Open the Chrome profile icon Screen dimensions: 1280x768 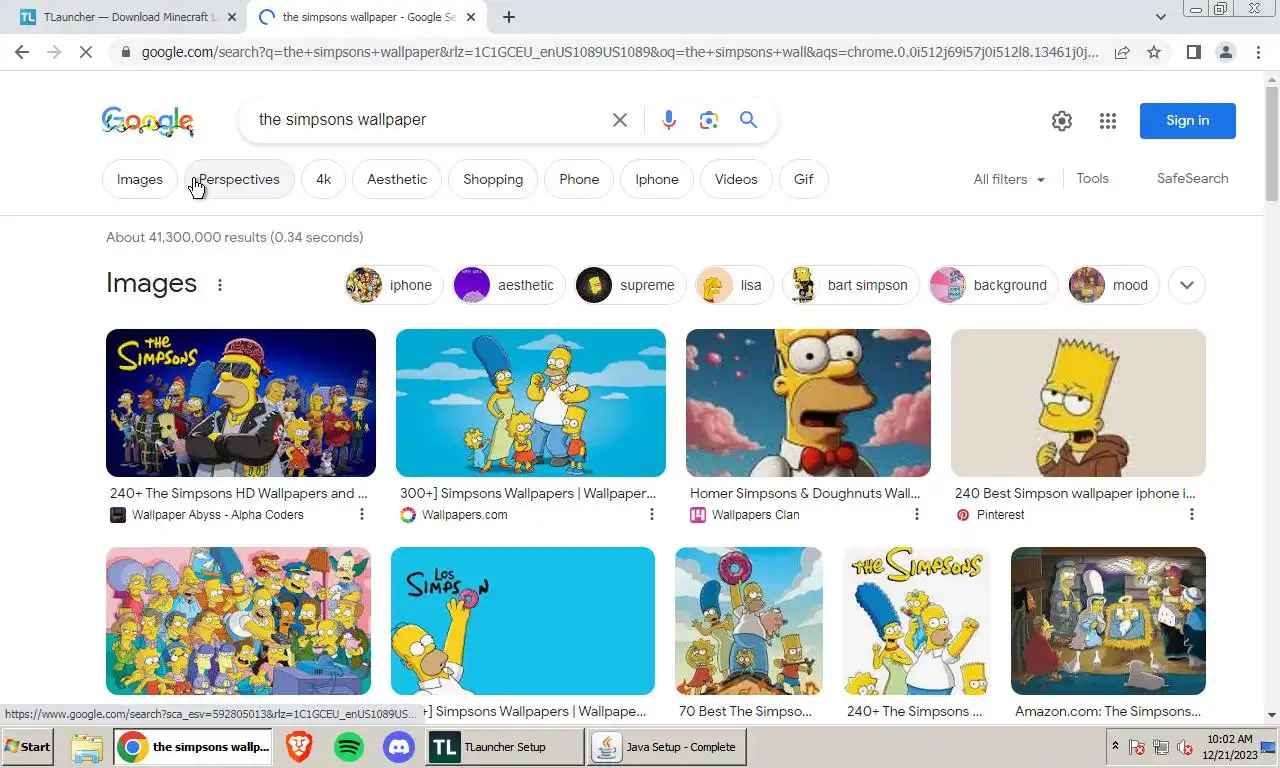point(1225,52)
